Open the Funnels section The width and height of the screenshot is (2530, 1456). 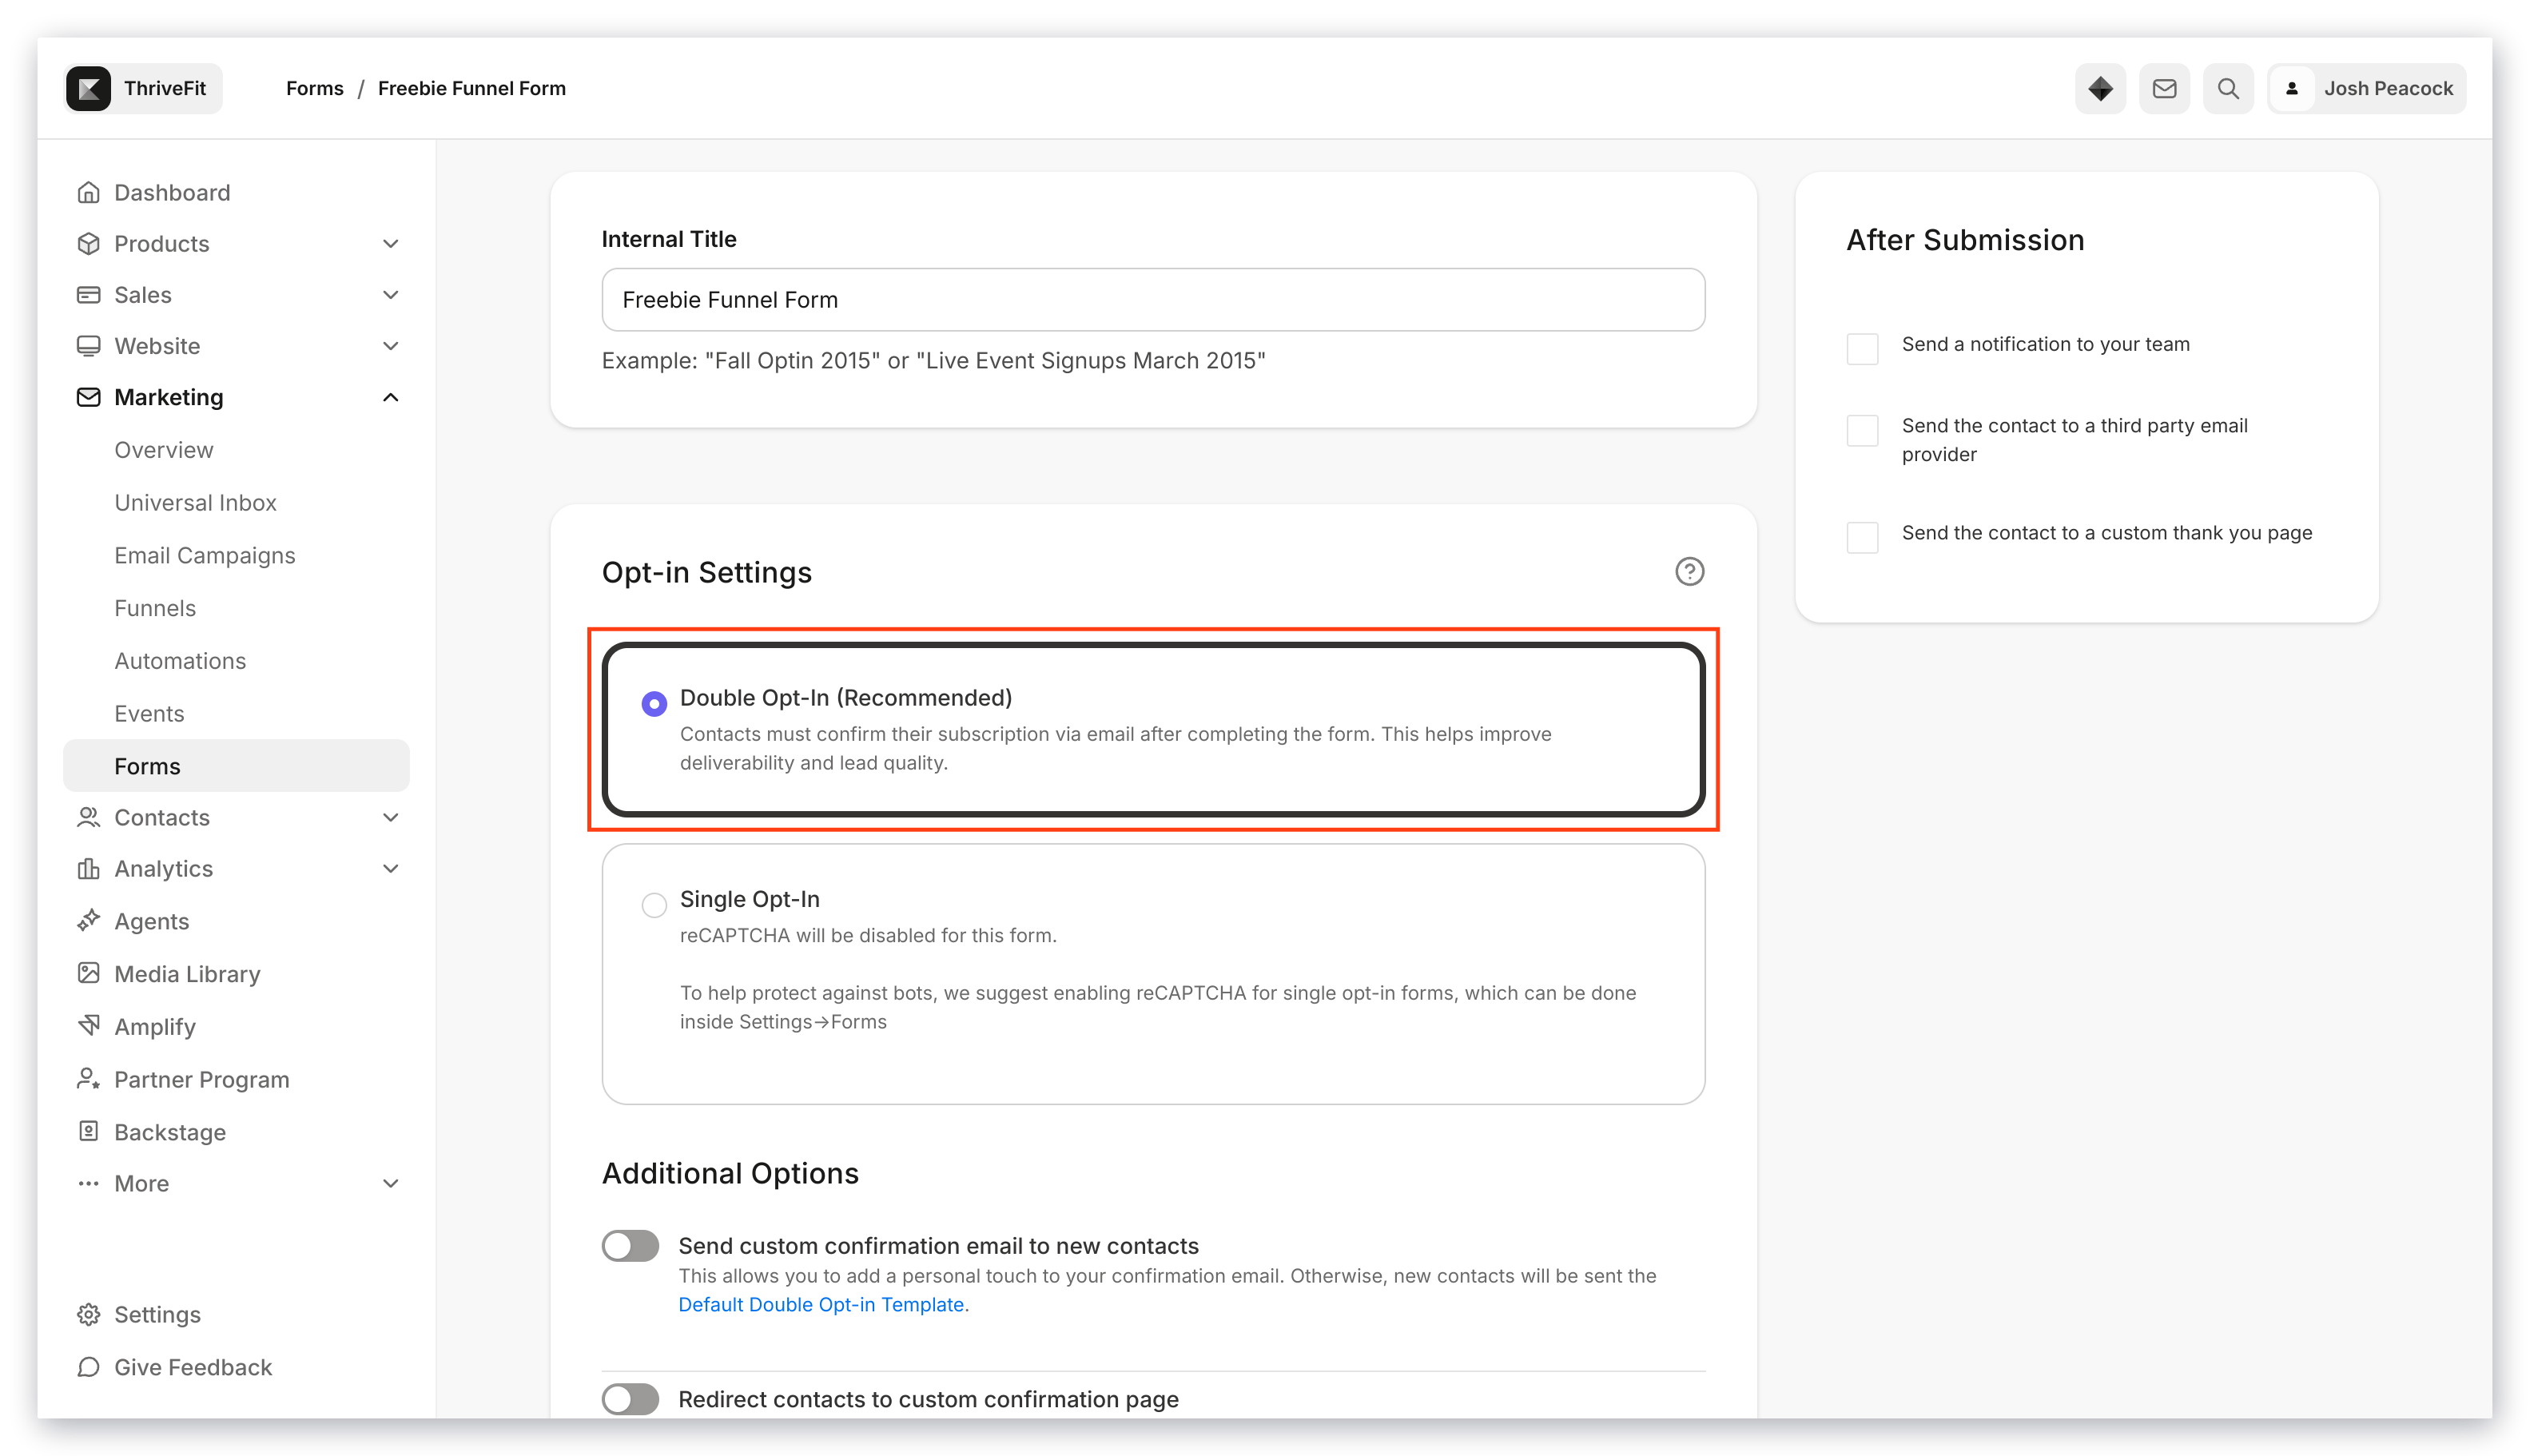155,608
